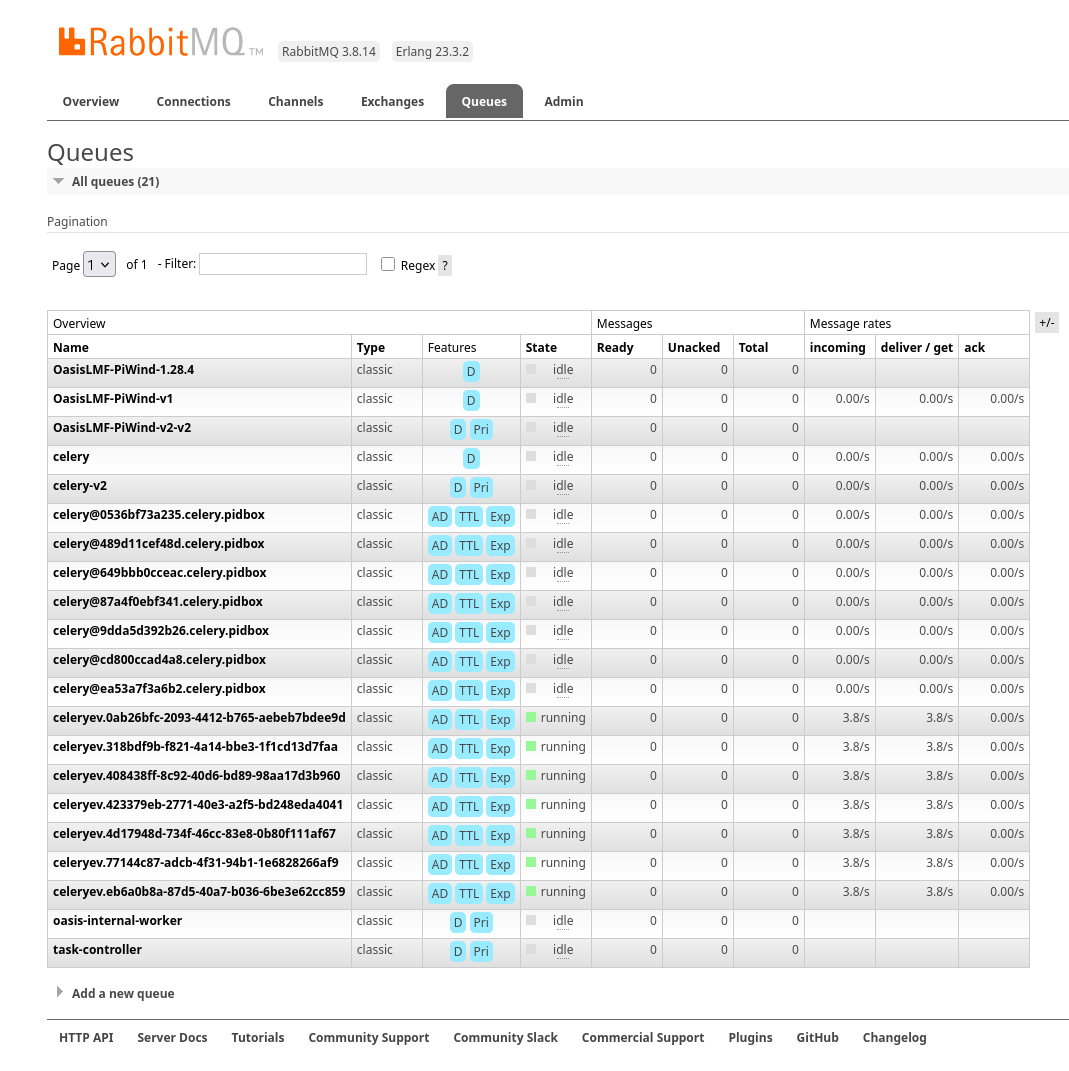Image resolution: width=1069 pixels, height=1071 pixels.
Task: Open the Admin tab
Action: [563, 101]
